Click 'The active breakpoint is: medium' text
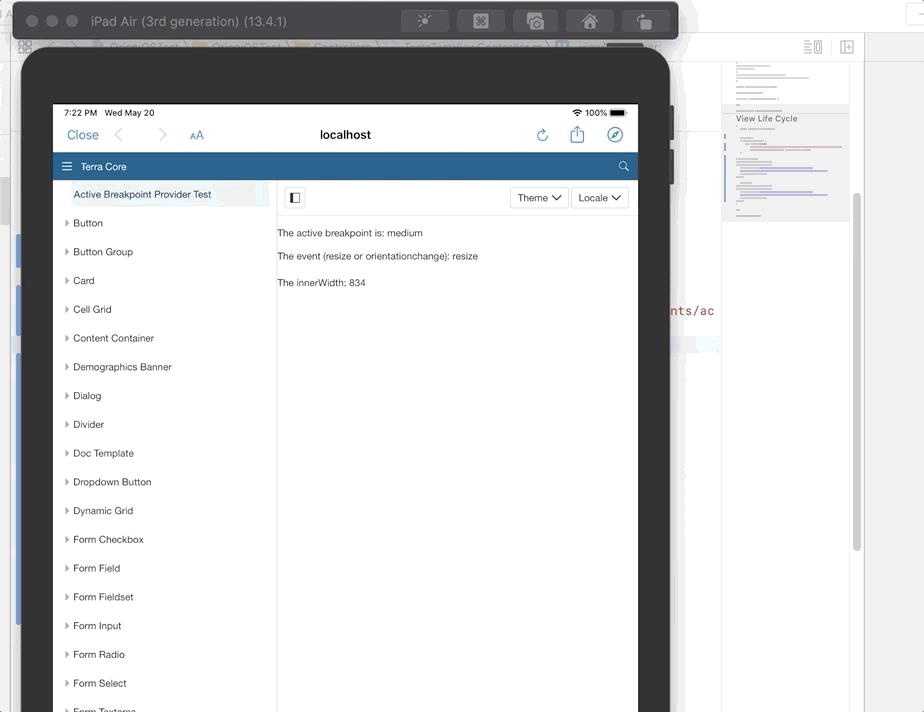924x712 pixels. click(x=350, y=233)
